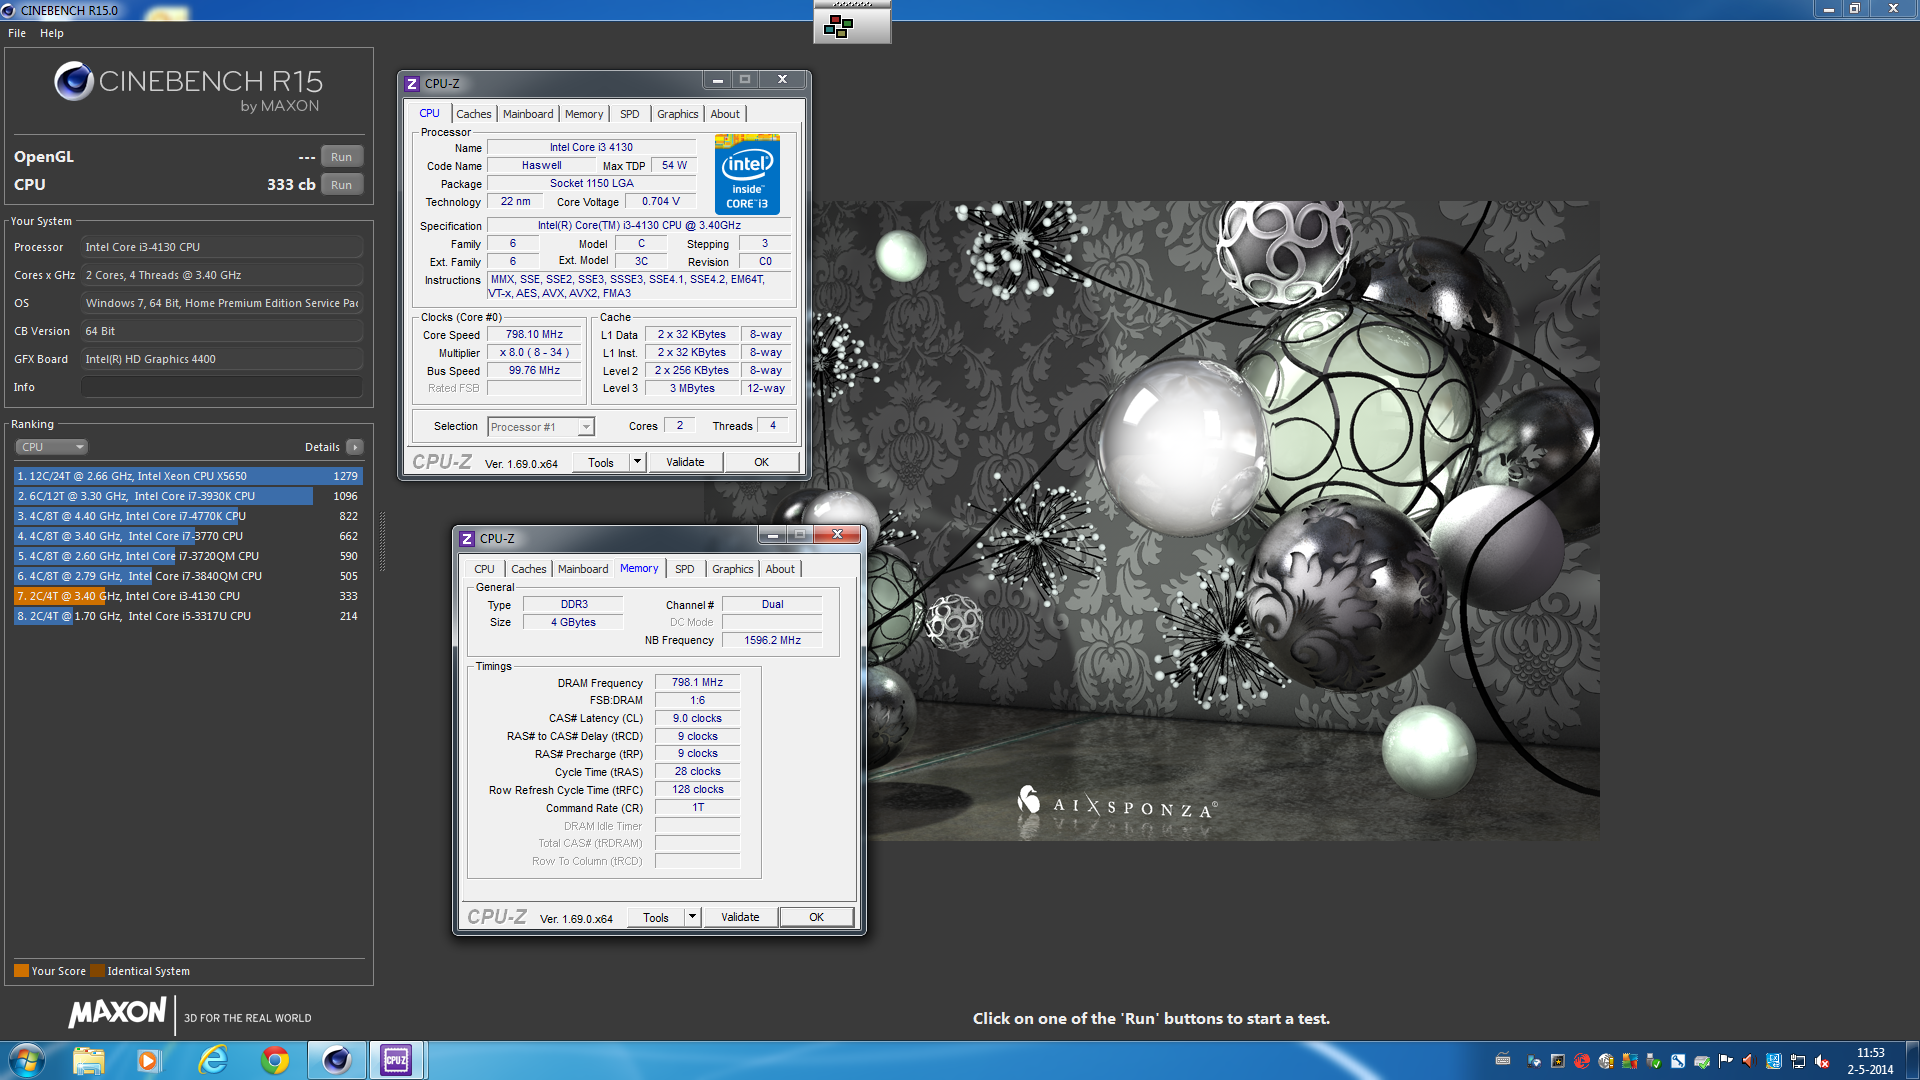The width and height of the screenshot is (1920, 1080).
Task: Click Validate in the upper CPU-Z window
Action: point(685,462)
